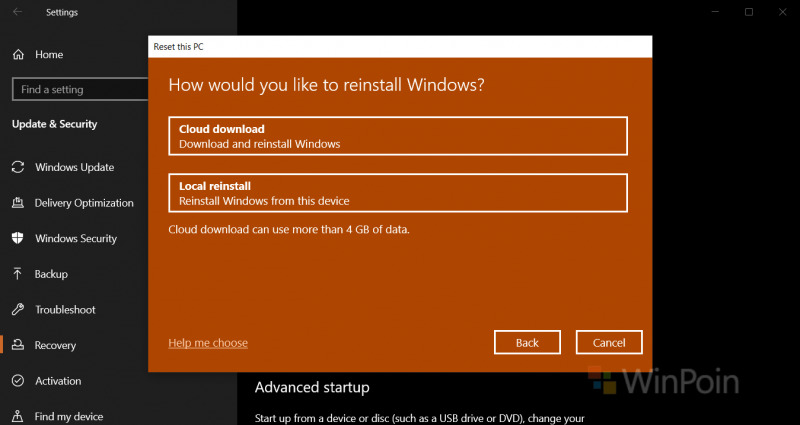Click the Recovery icon in sidebar

click(18, 345)
